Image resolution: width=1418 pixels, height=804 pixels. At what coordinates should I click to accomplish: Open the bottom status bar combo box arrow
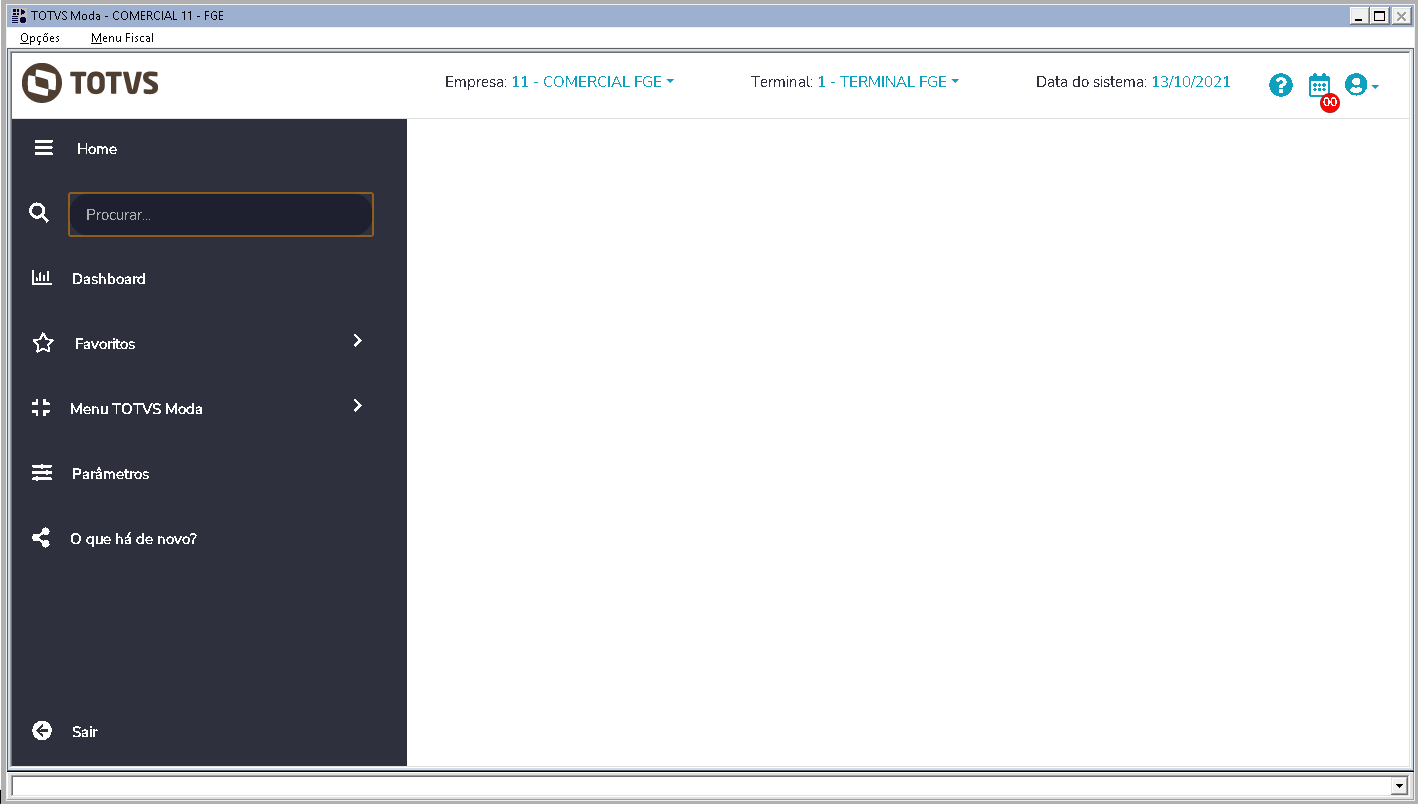(1399, 786)
